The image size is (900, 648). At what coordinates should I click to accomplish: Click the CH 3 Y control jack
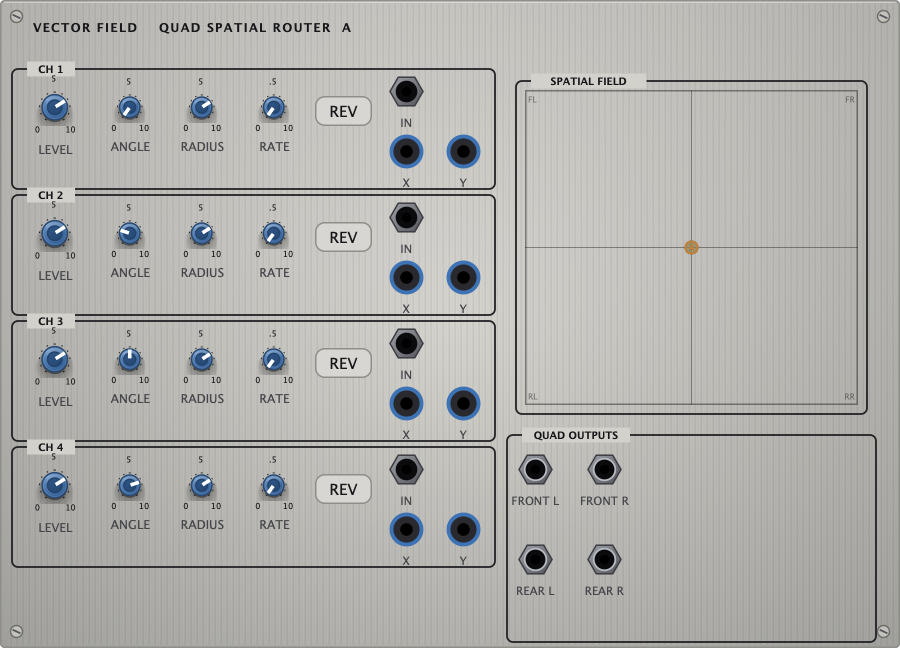tap(463, 403)
